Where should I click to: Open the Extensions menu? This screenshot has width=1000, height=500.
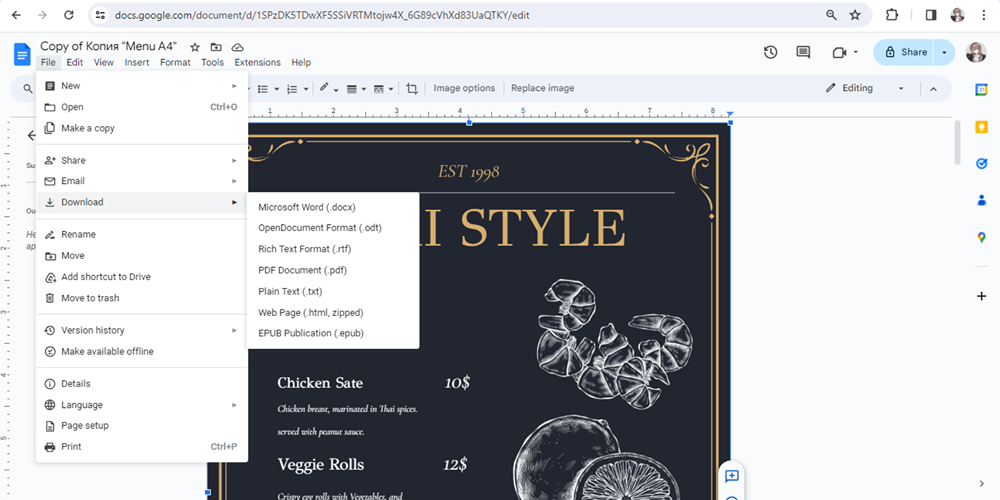coord(258,62)
